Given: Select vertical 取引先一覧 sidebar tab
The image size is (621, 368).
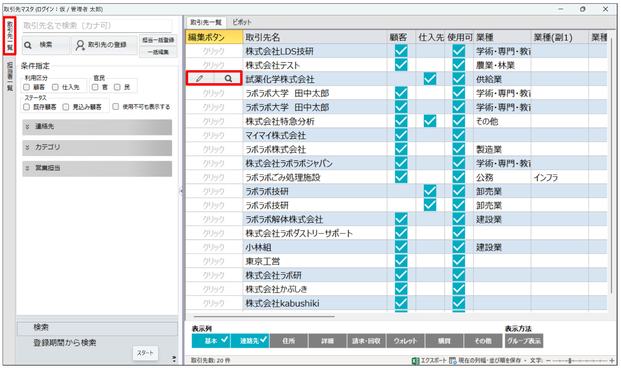Looking at the screenshot, I should pyautogui.click(x=10, y=36).
